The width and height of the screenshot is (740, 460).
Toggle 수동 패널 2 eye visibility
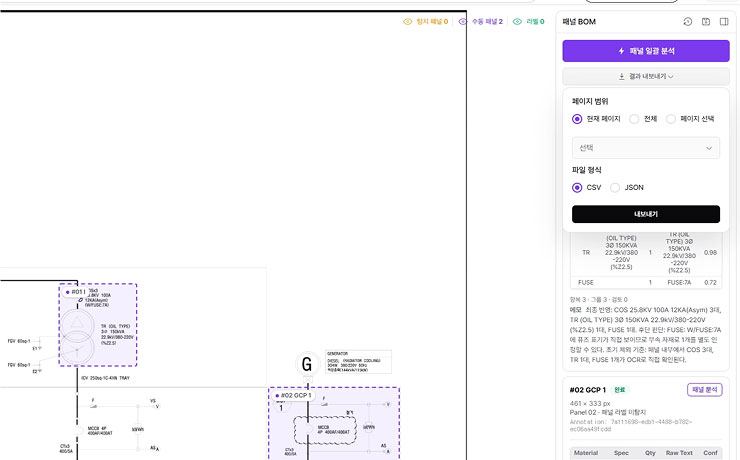coord(462,22)
